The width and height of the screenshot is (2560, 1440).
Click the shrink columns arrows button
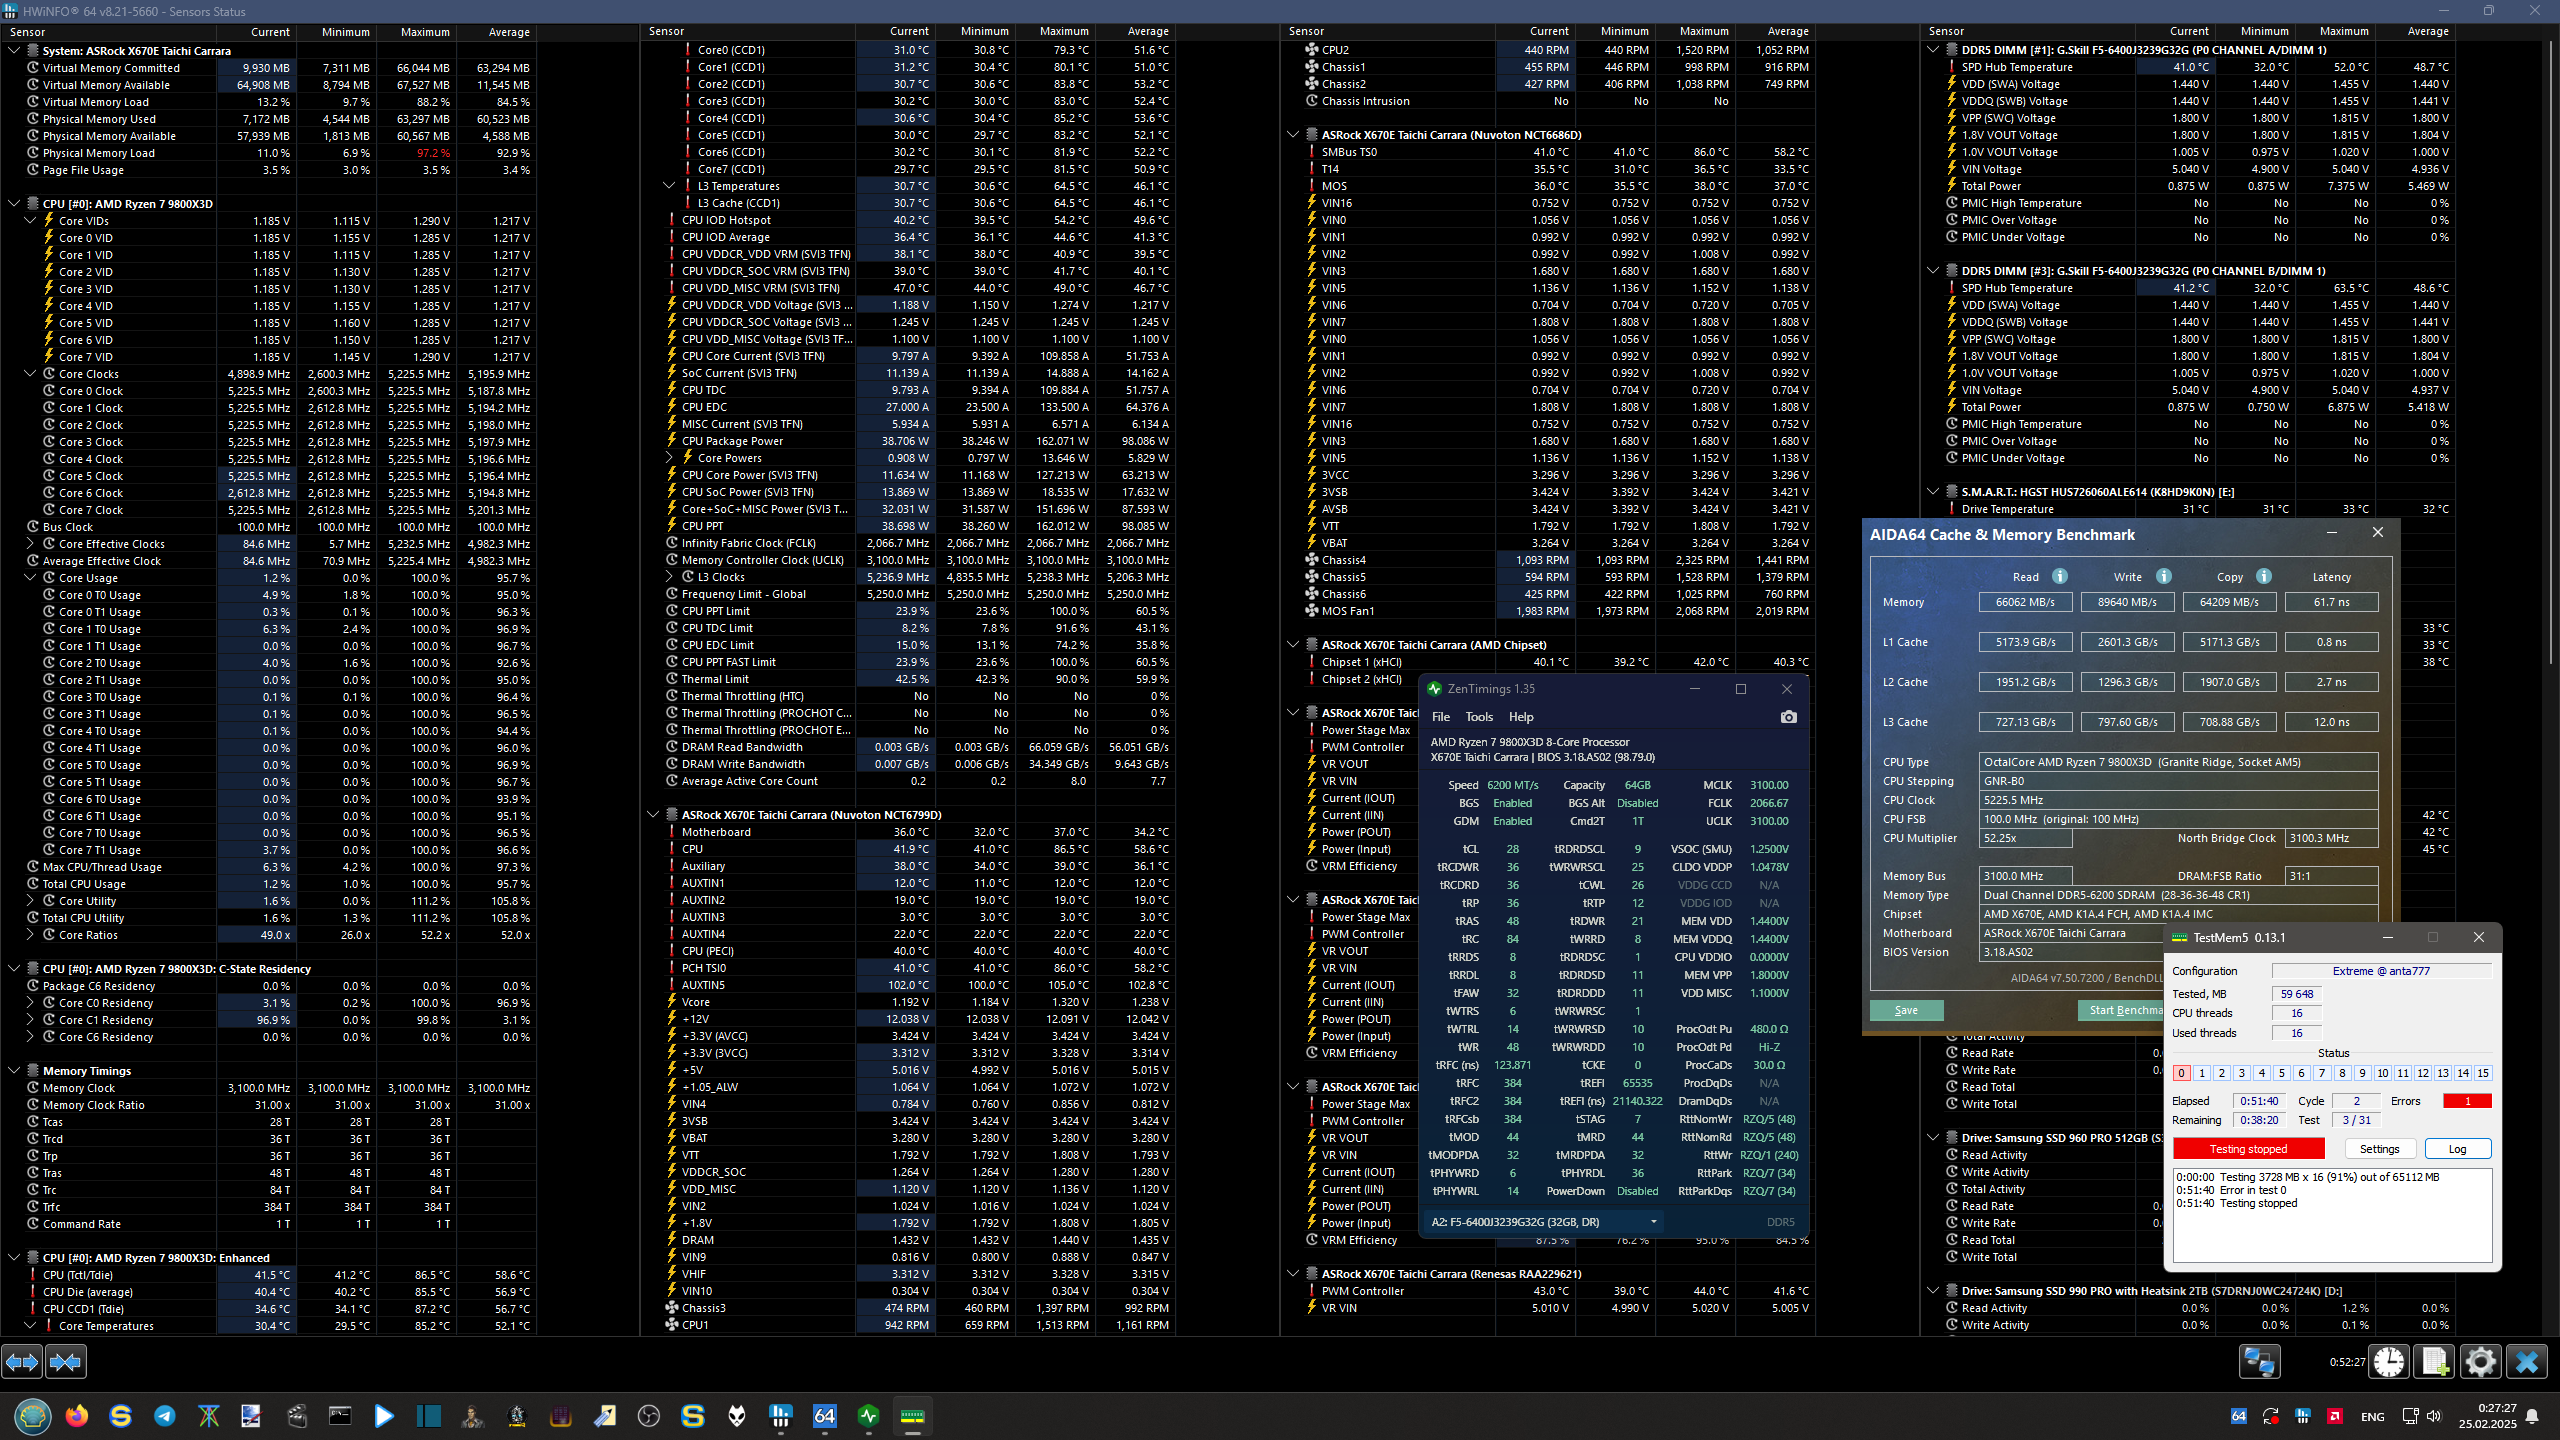pyautogui.click(x=66, y=1362)
